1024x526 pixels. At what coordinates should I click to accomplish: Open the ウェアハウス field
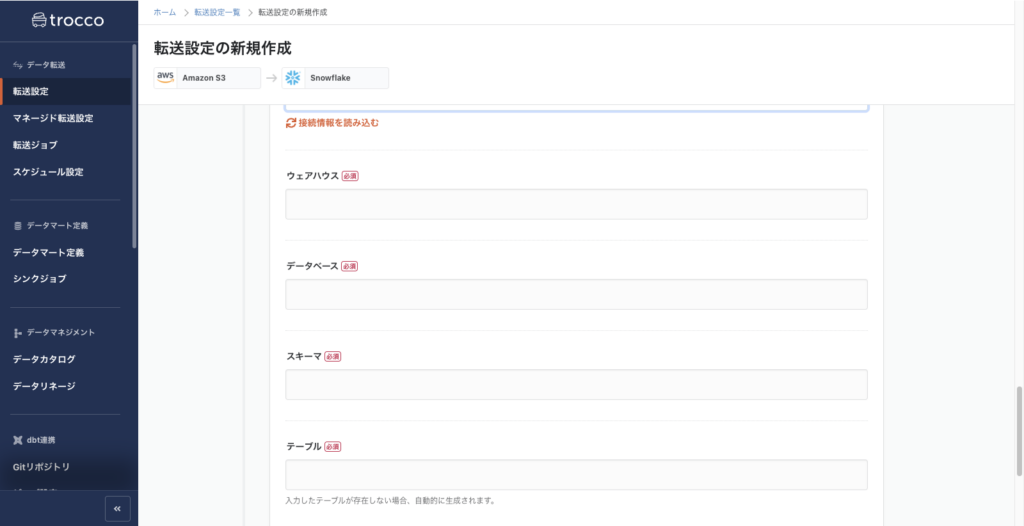[x=576, y=204]
